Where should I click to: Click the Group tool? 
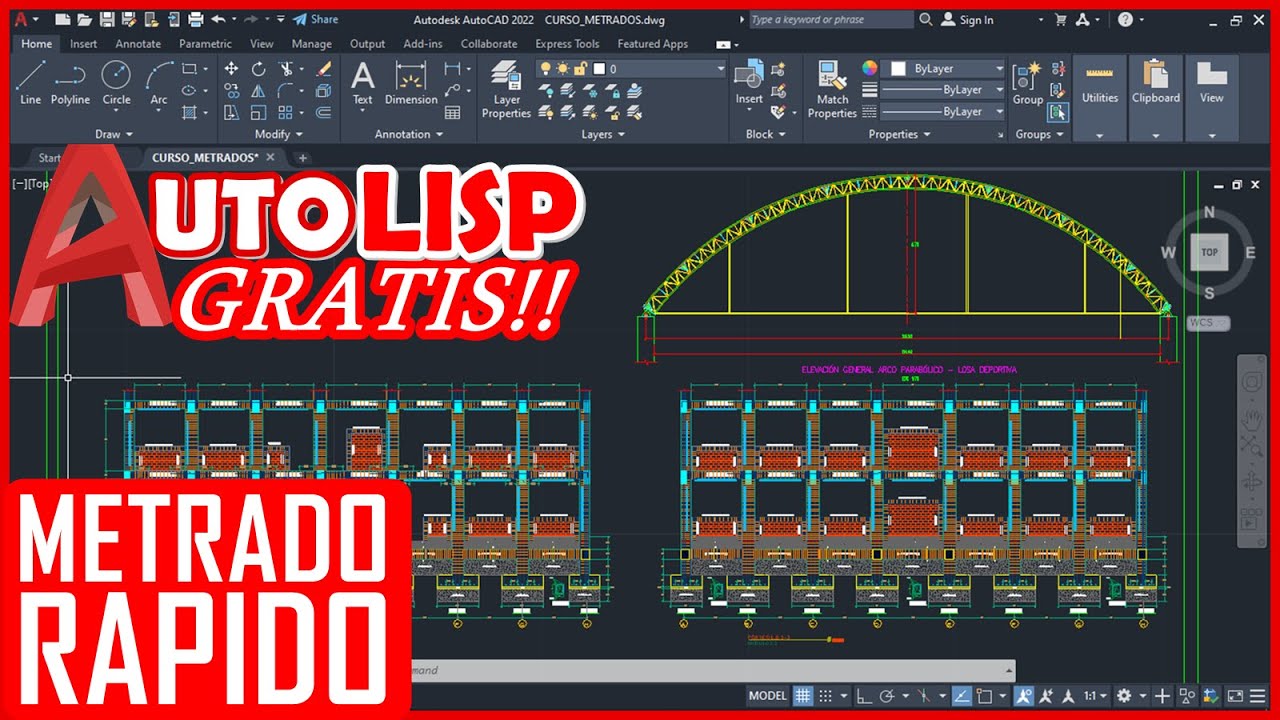point(1027,83)
